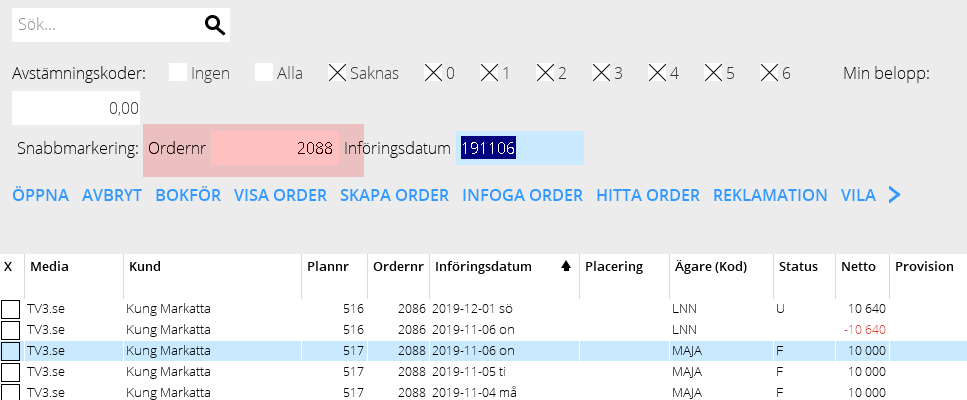Uncheck the Saknas checkbox
The image size is (967, 400).
tap(337, 73)
